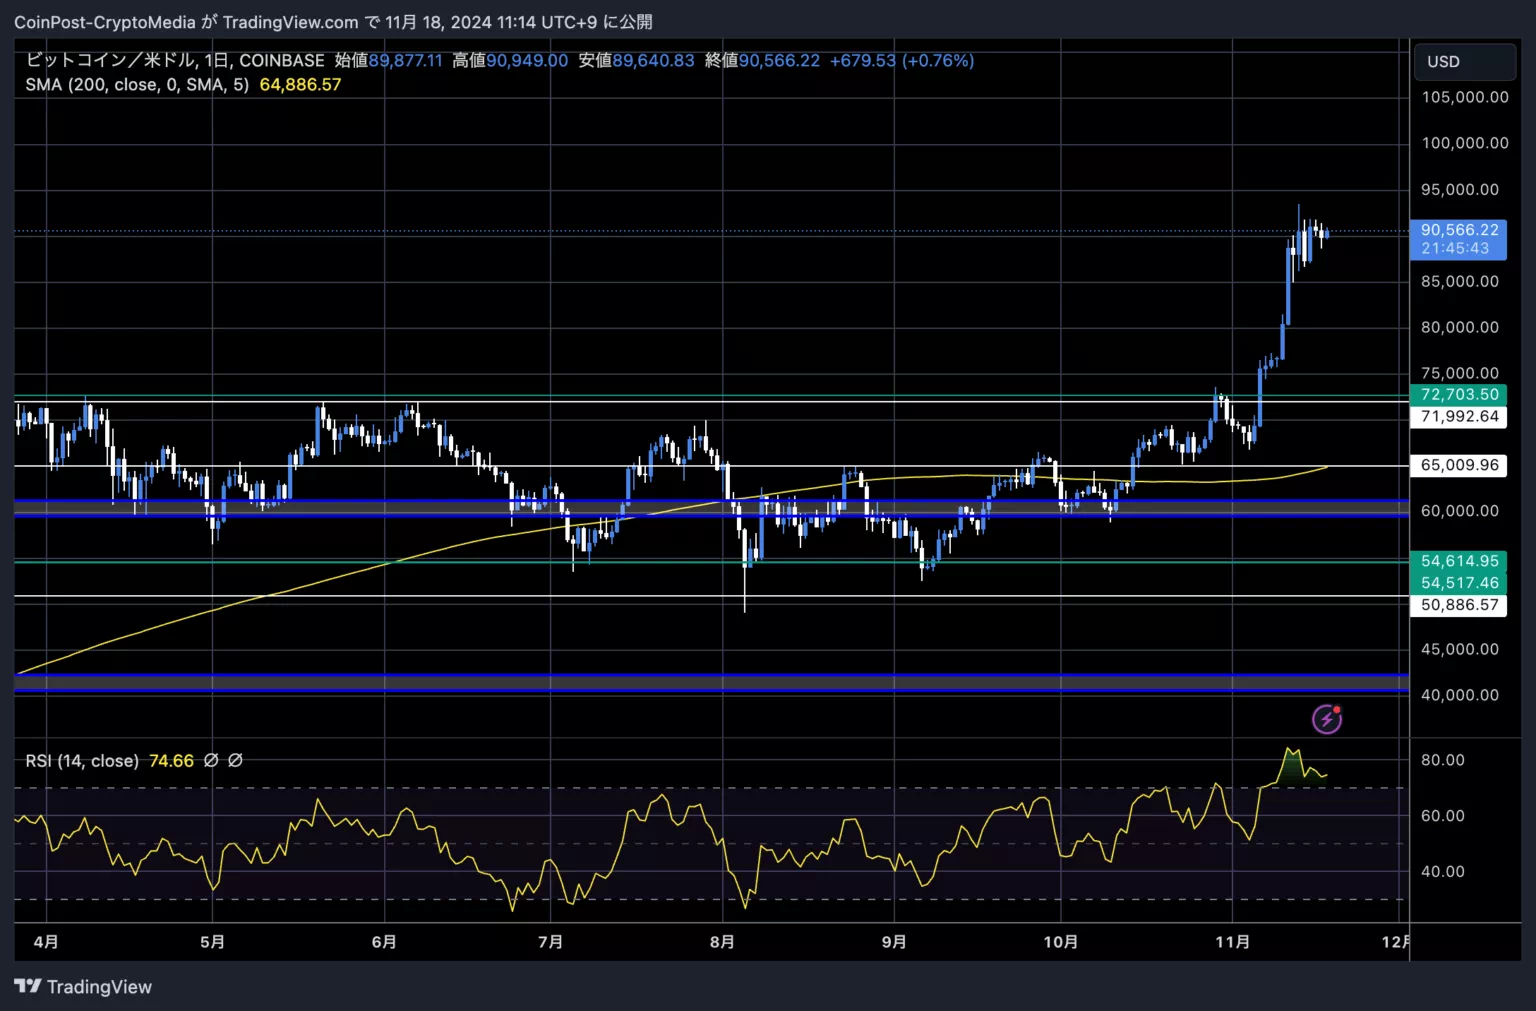Viewport: 1536px width, 1011px height.
Task: Click the 8月 label on the time axis
Action: (x=722, y=942)
